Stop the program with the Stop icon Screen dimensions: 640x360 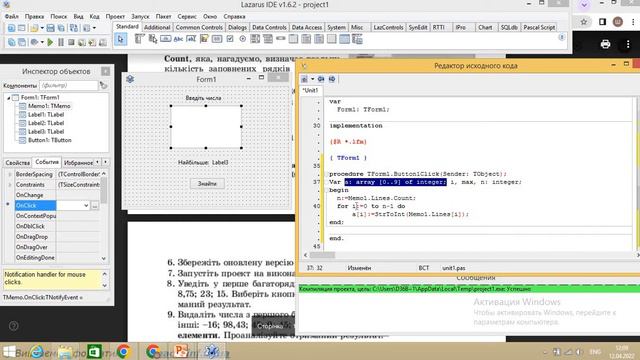71,42
